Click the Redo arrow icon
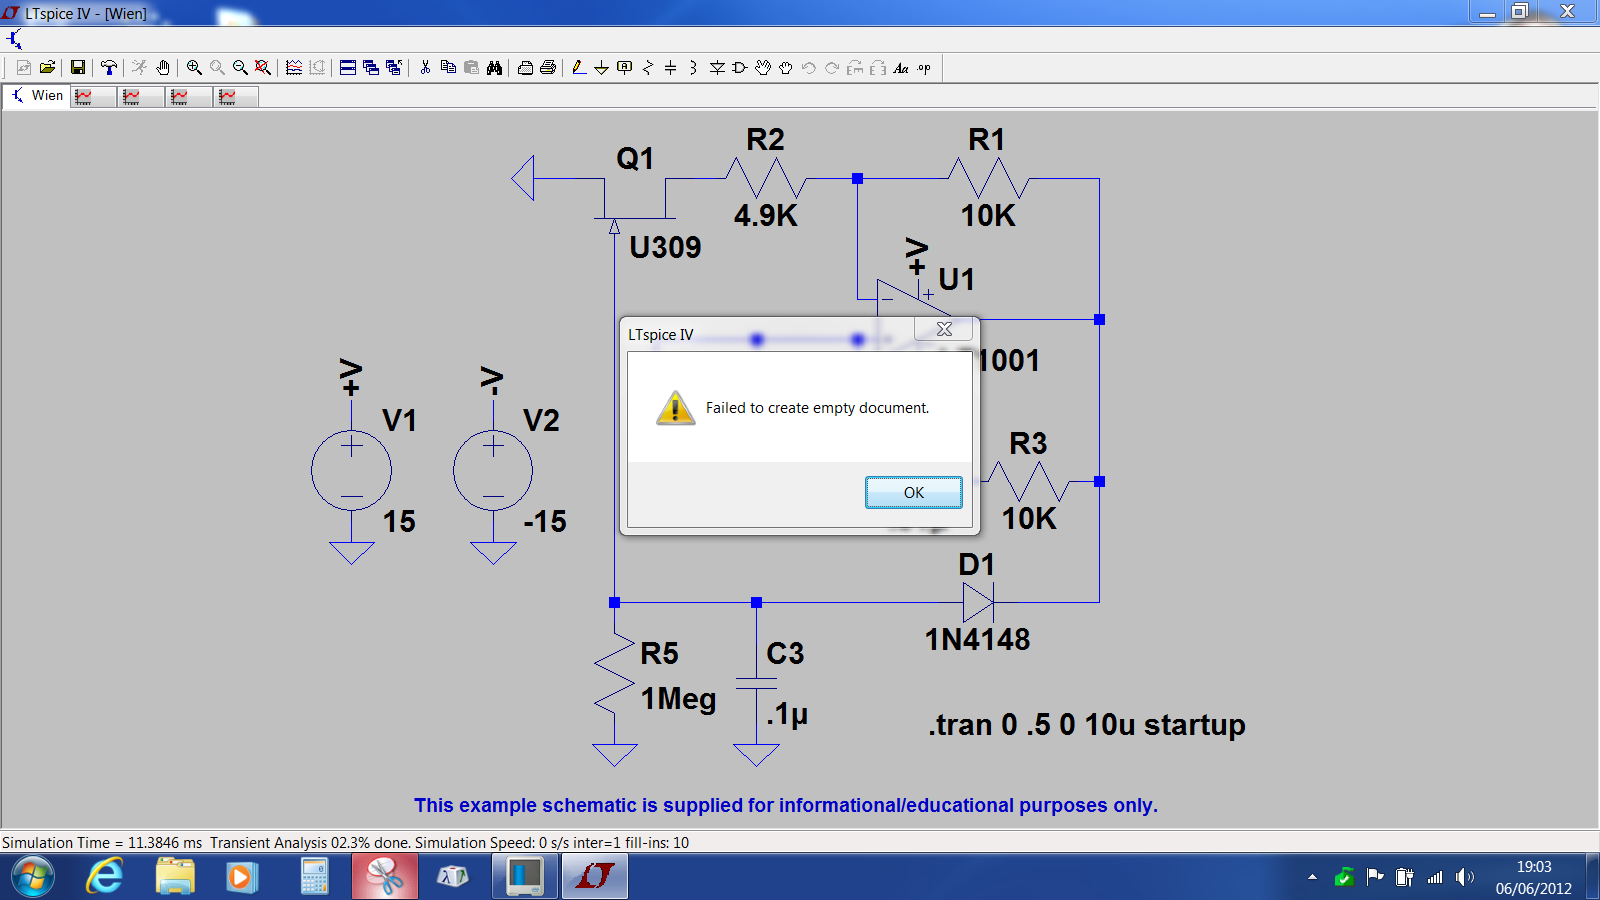1600x900 pixels. coord(832,68)
